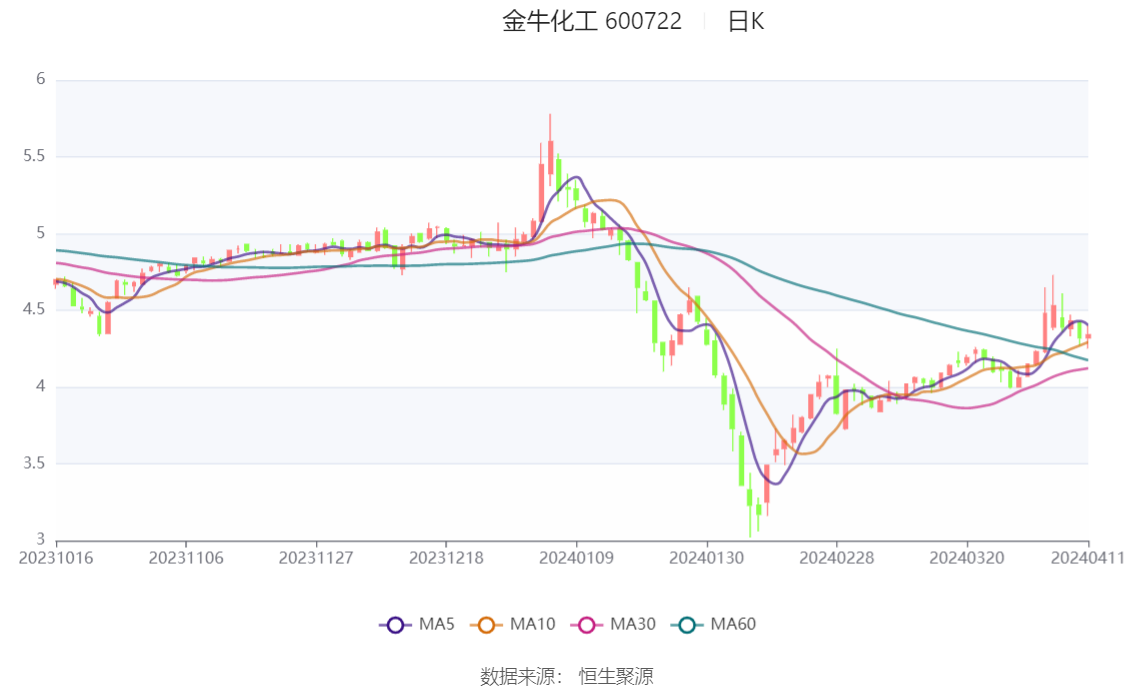Select x-axis date 20231218
The height and width of the screenshot is (689, 1134).
point(446,558)
